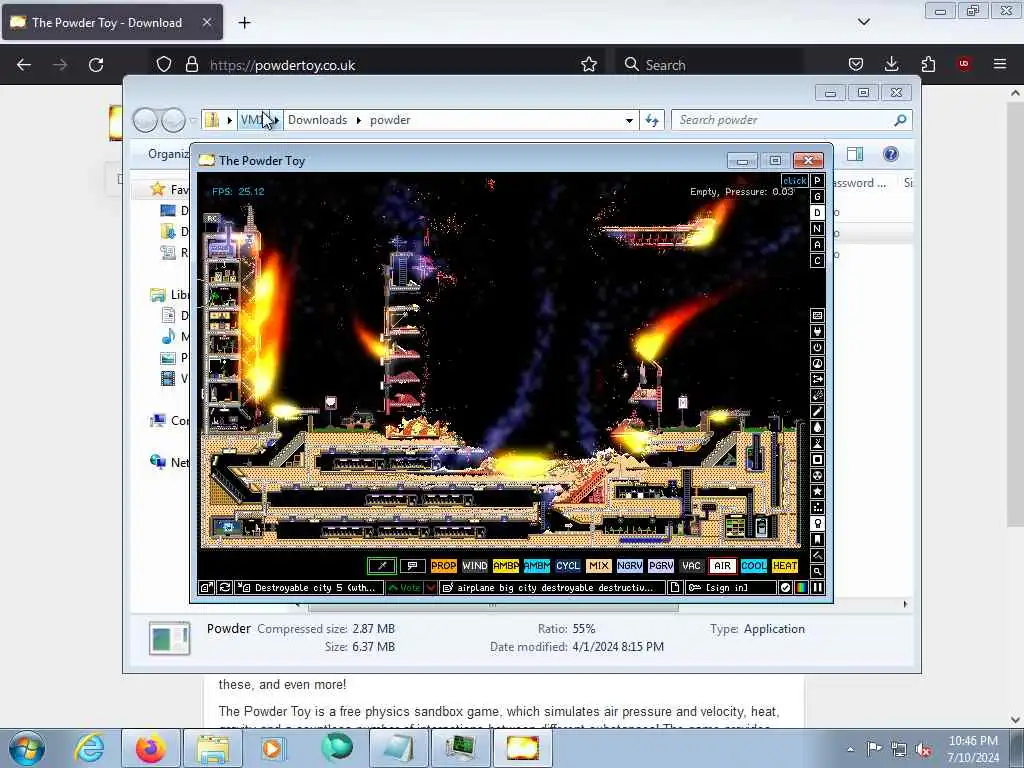Open the Powders pile menu
The width and height of the screenshot is (1024, 768).
817,443
